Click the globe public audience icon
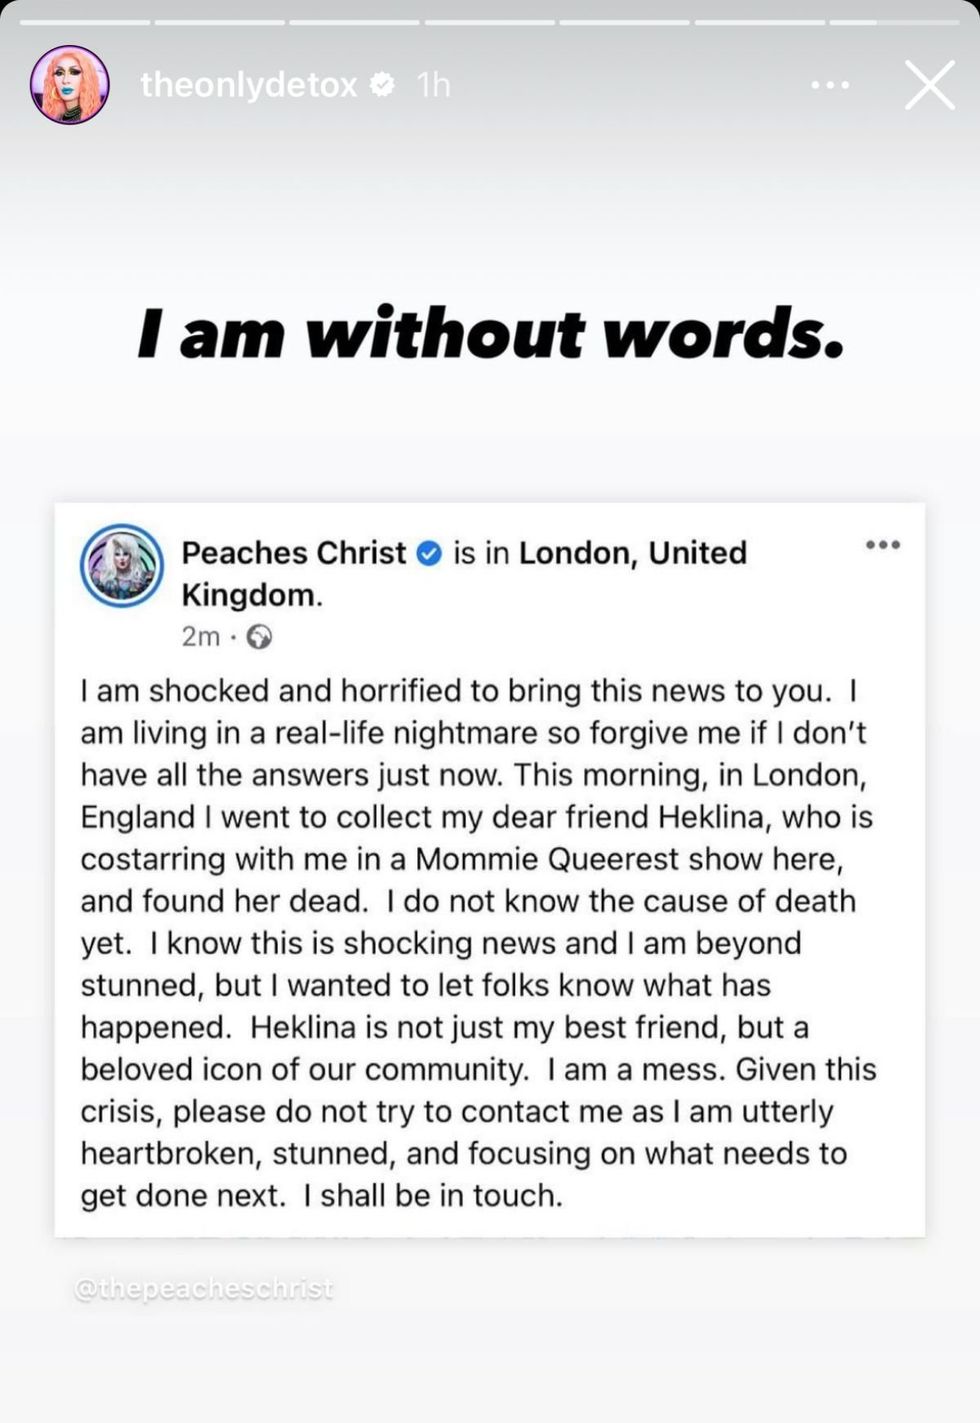Viewport: 980px width, 1423px height. pos(259,637)
